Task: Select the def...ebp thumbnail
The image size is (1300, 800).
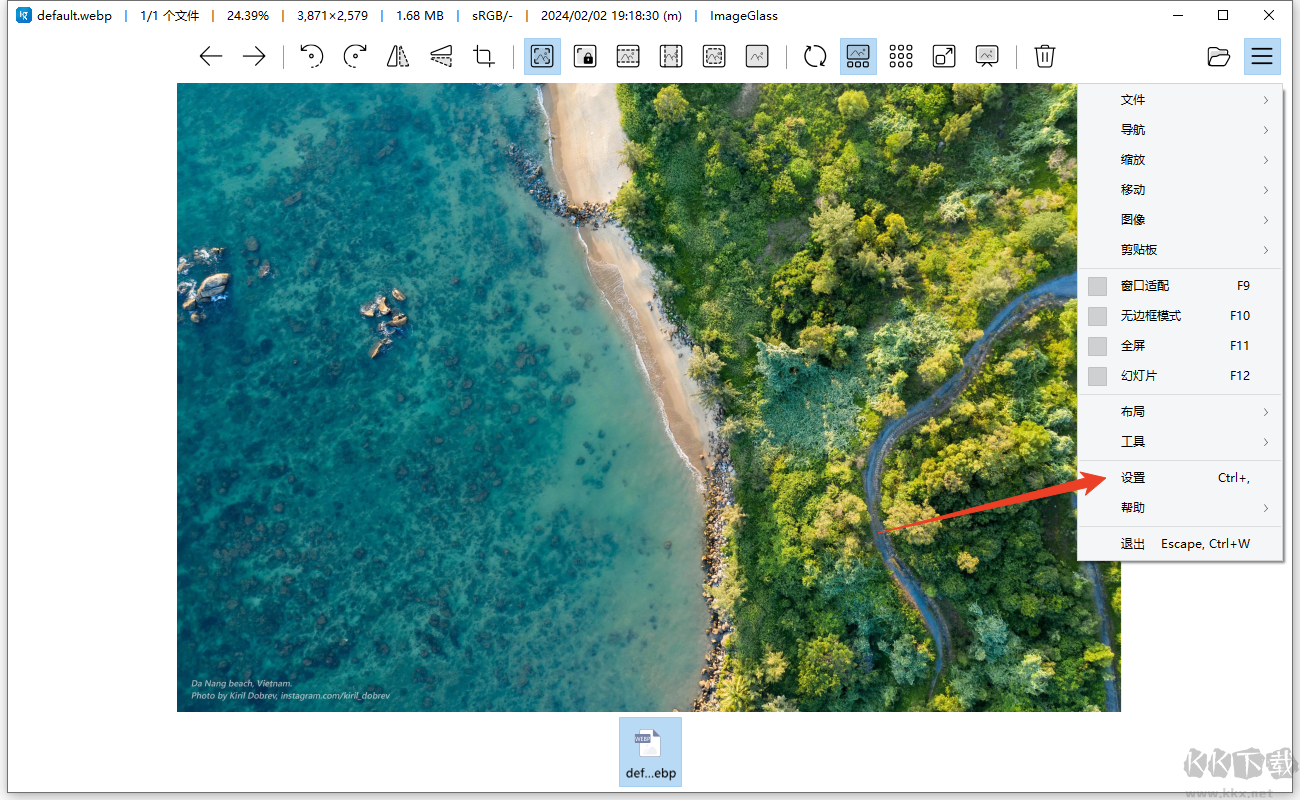Action: [650, 752]
